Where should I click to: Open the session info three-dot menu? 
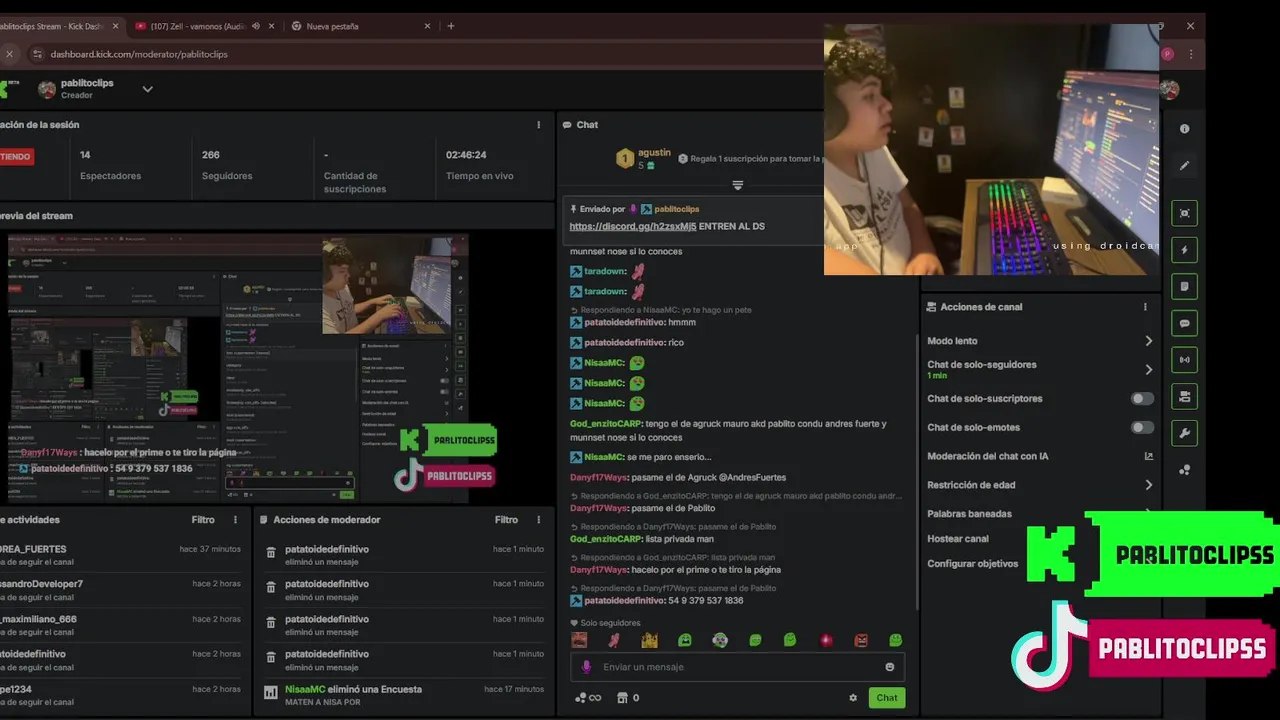pos(538,125)
